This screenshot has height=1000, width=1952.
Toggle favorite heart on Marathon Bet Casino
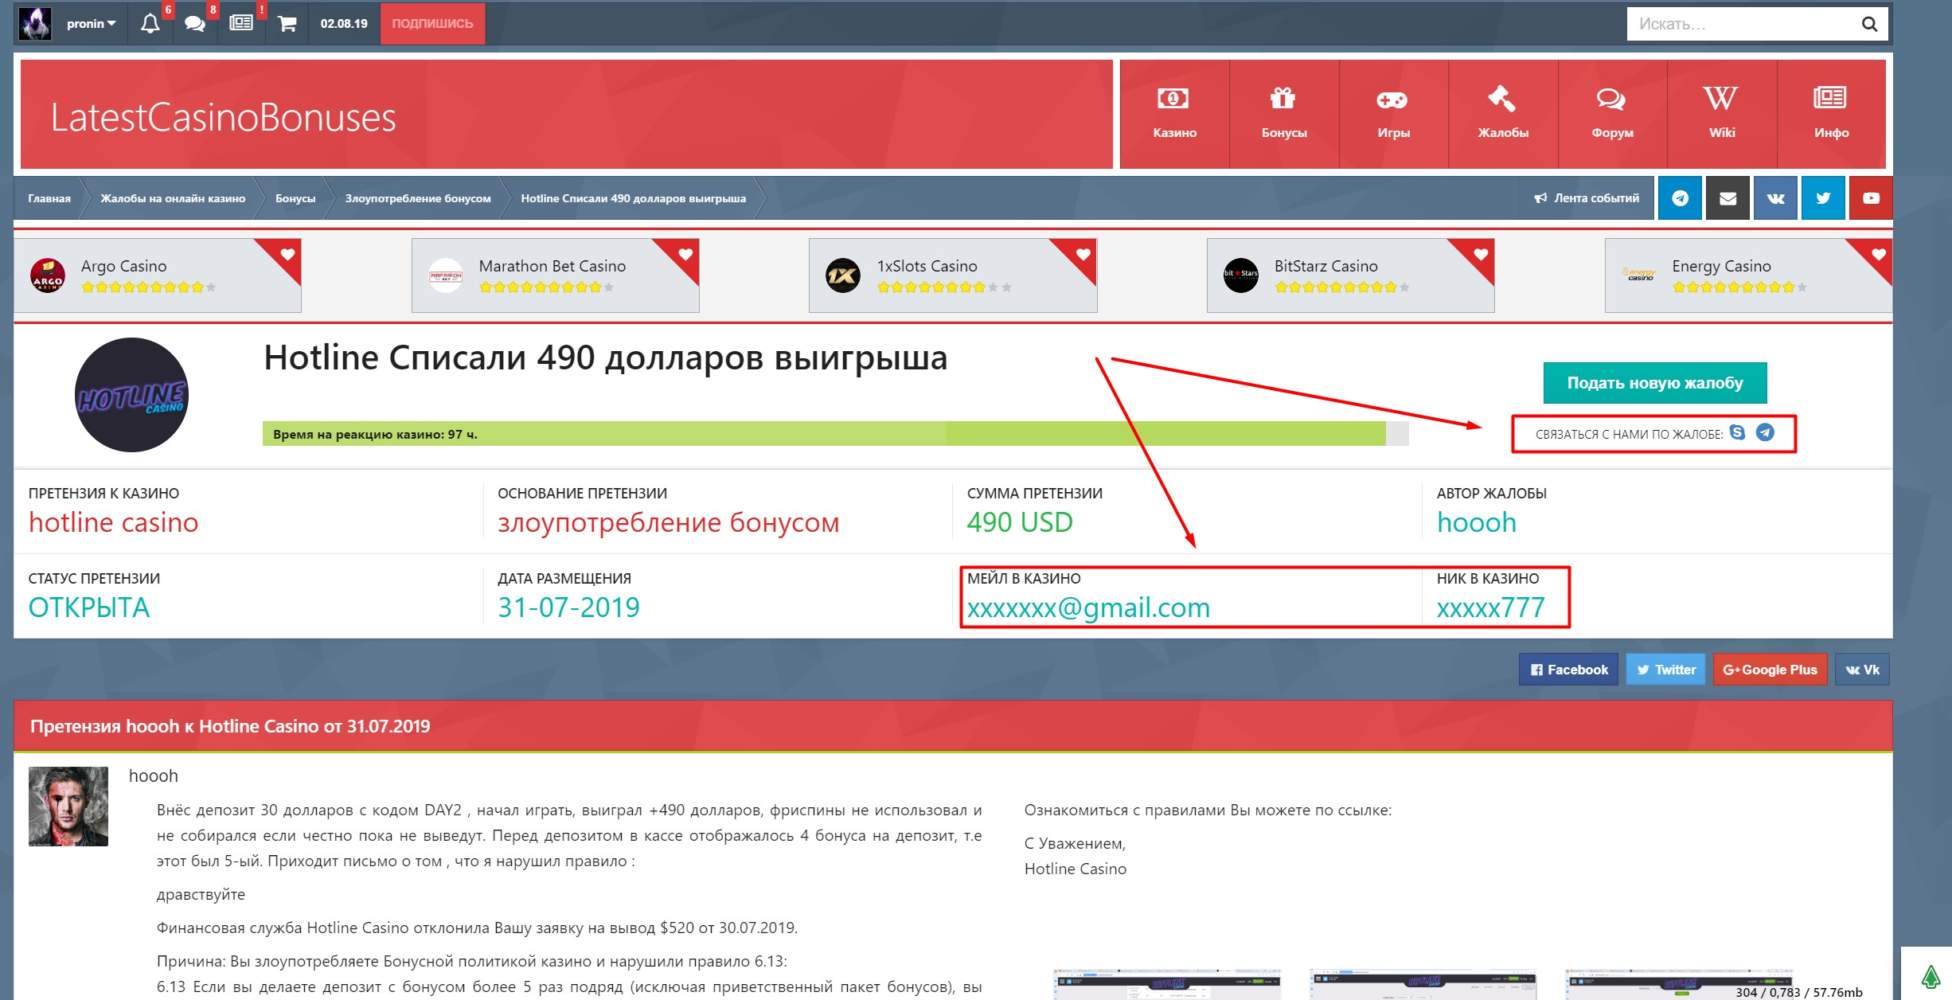pos(685,254)
